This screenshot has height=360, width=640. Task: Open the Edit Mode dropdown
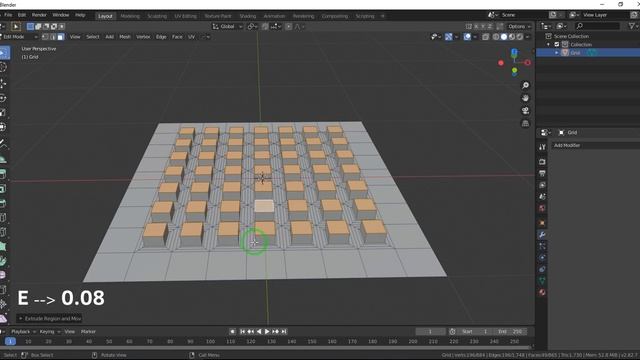coord(19,37)
